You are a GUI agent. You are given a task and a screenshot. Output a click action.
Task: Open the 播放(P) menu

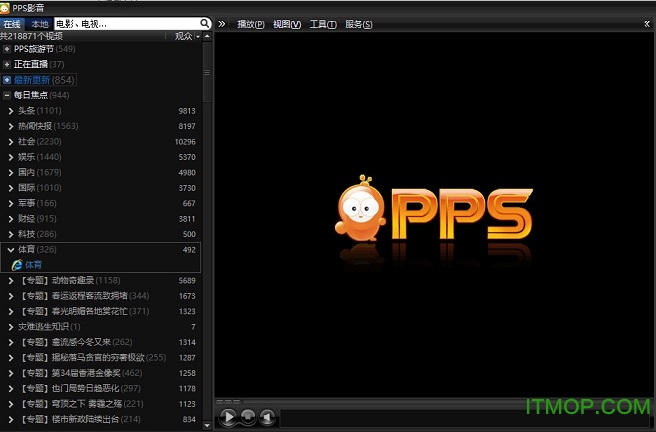tap(251, 24)
